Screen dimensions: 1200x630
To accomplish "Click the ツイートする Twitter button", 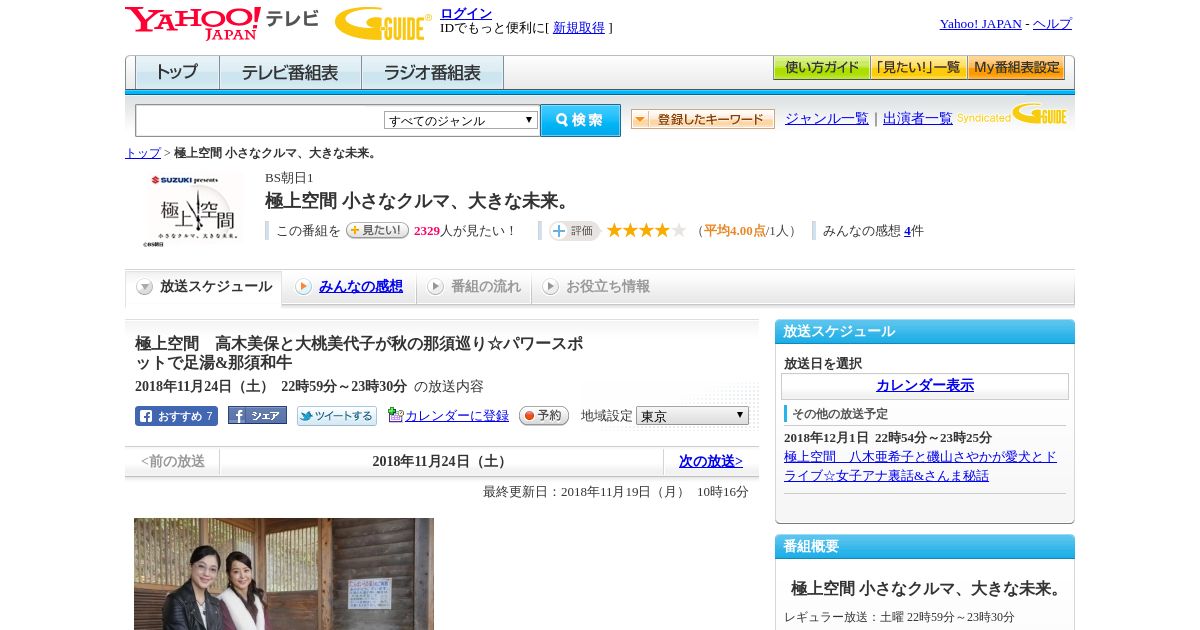I will [x=337, y=416].
